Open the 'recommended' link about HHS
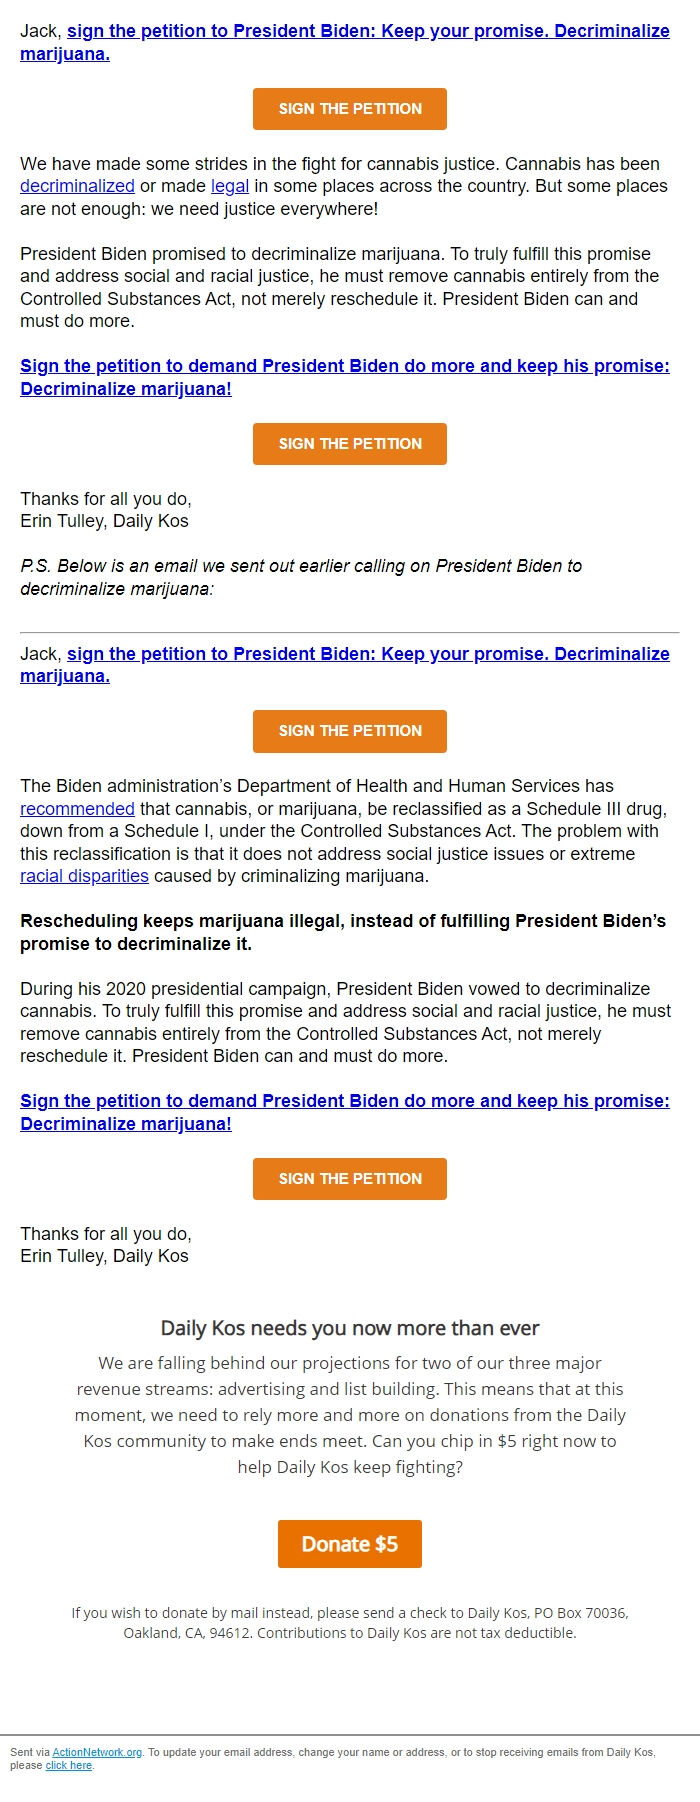This screenshot has height=1802, width=700. pos(76,809)
